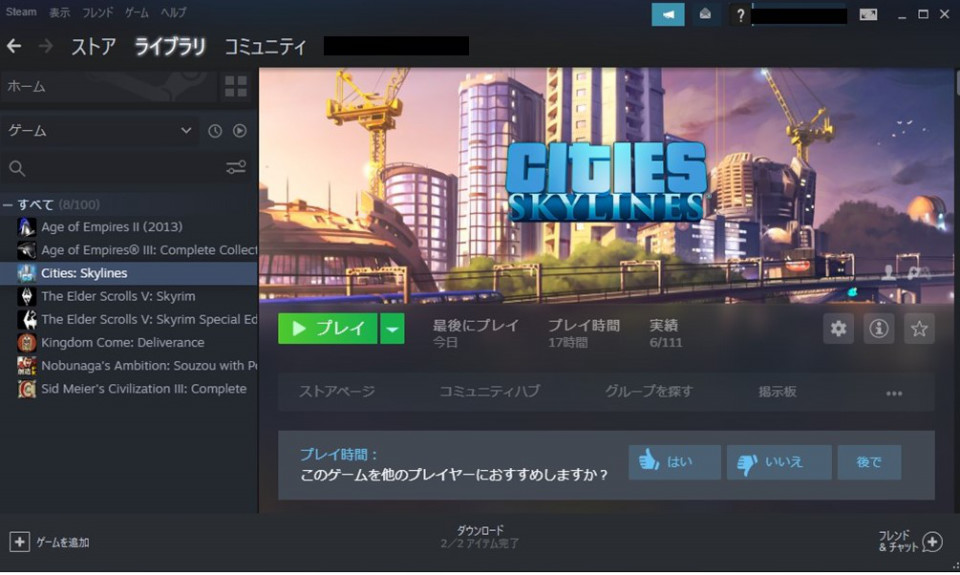Viewport: 960px width, 575px height.
Task: Open the ゲーム menu in the menu bar
Action: coord(137,12)
